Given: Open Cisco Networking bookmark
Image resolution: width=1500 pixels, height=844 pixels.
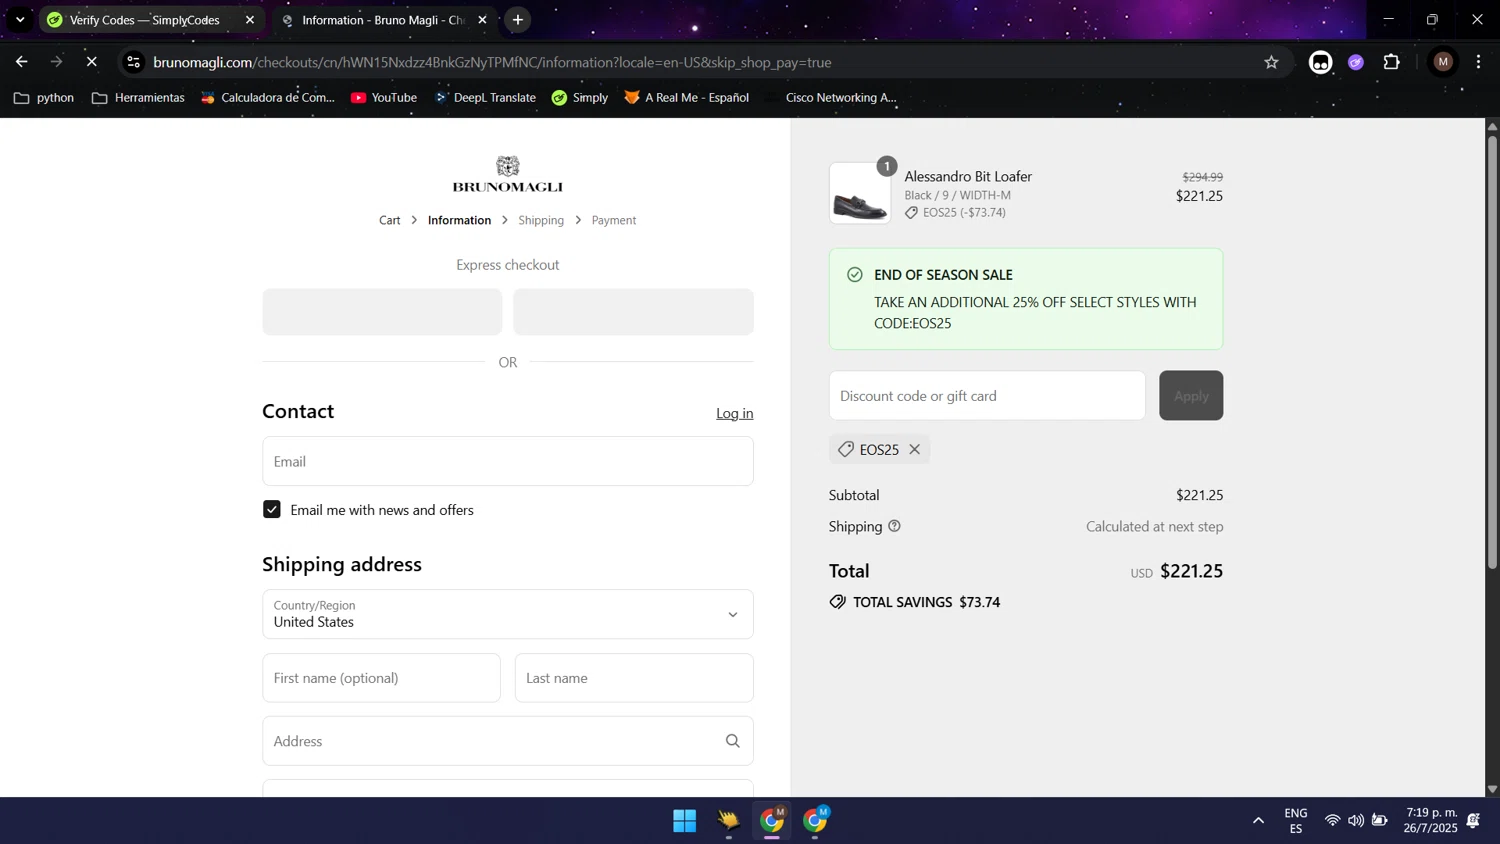Looking at the screenshot, I should point(831,97).
